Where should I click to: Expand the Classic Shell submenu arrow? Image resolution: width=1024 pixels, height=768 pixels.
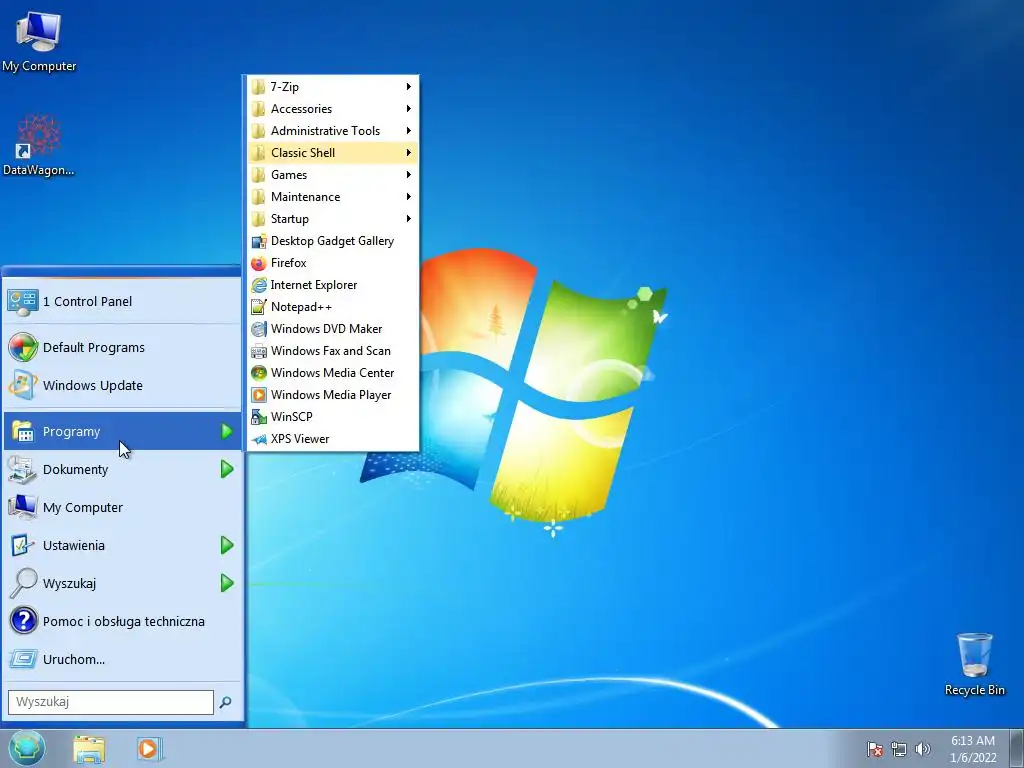(x=408, y=153)
